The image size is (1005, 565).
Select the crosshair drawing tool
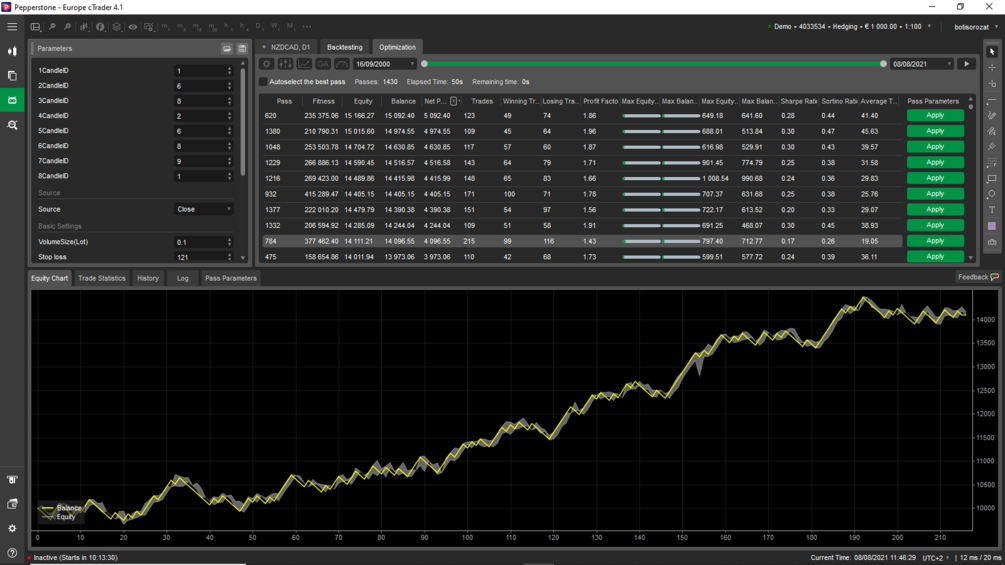point(992,68)
